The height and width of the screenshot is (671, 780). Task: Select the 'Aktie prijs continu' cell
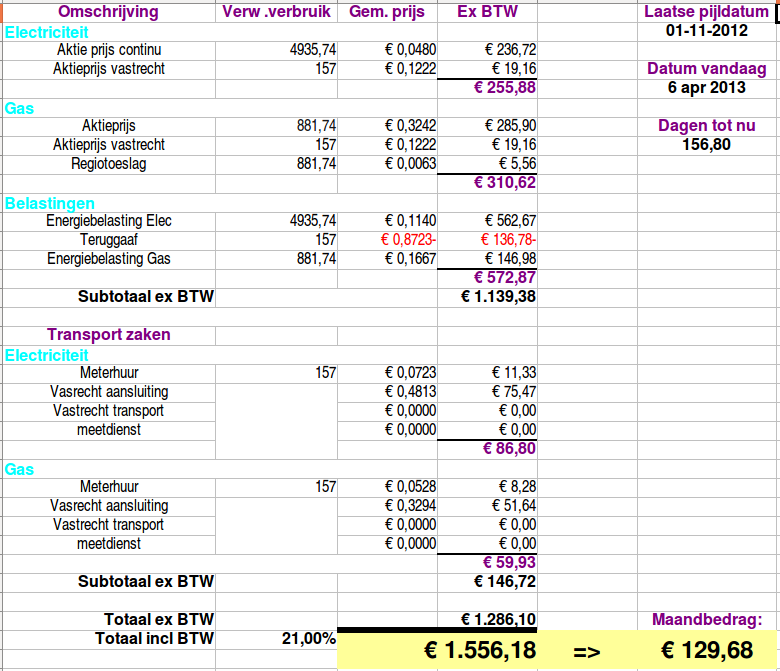click(108, 50)
